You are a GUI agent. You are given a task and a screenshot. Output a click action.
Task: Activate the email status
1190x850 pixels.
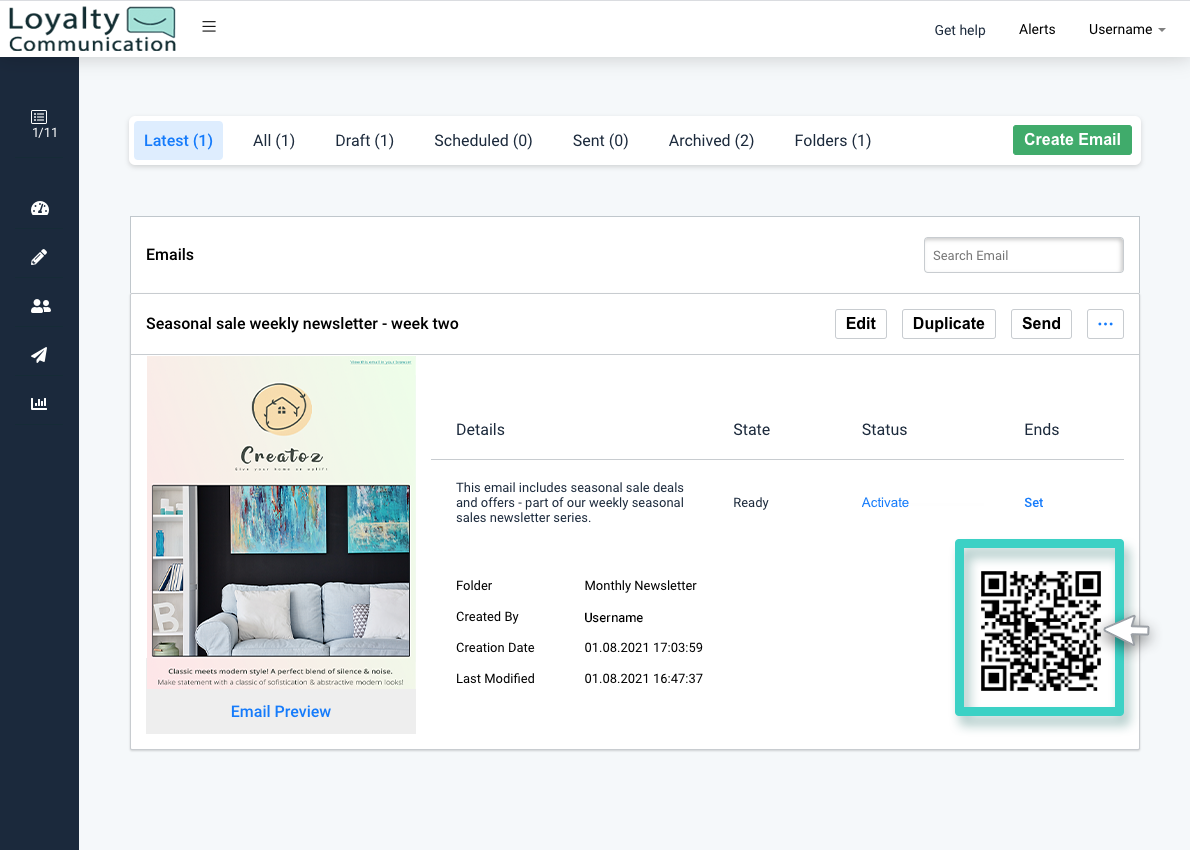[885, 502]
